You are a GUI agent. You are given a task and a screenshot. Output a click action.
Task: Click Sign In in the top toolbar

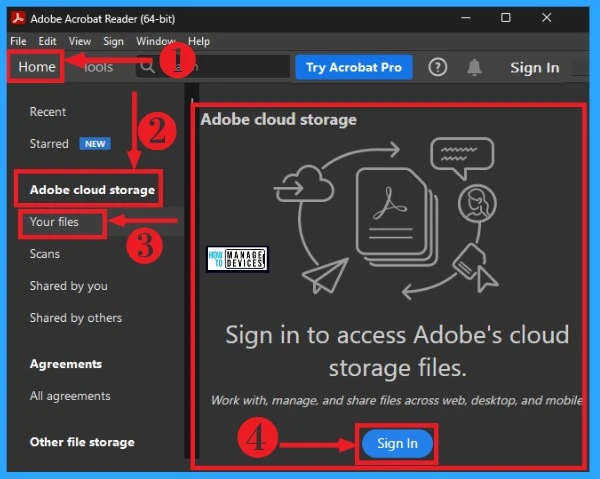(535, 68)
